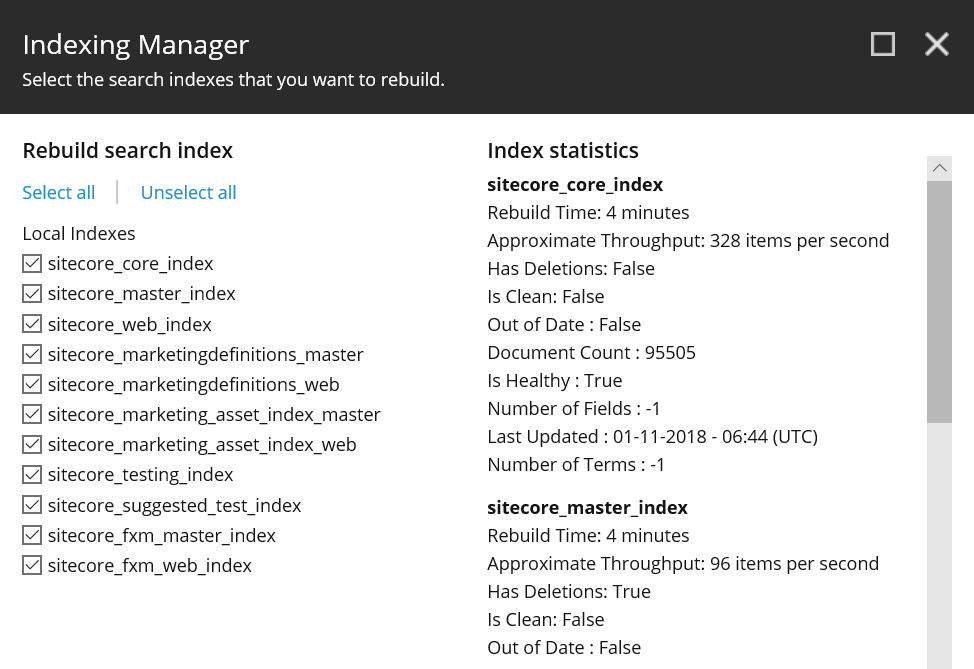Click 'Has Deletions: False' text
The image size is (974, 669).
point(571,268)
